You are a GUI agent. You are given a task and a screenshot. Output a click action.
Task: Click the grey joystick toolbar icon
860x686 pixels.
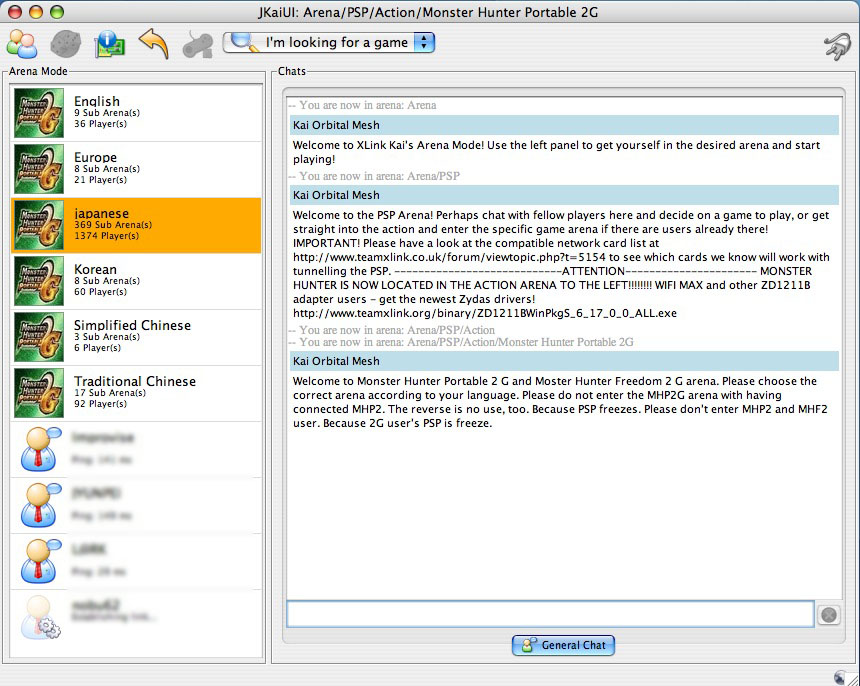(197, 44)
